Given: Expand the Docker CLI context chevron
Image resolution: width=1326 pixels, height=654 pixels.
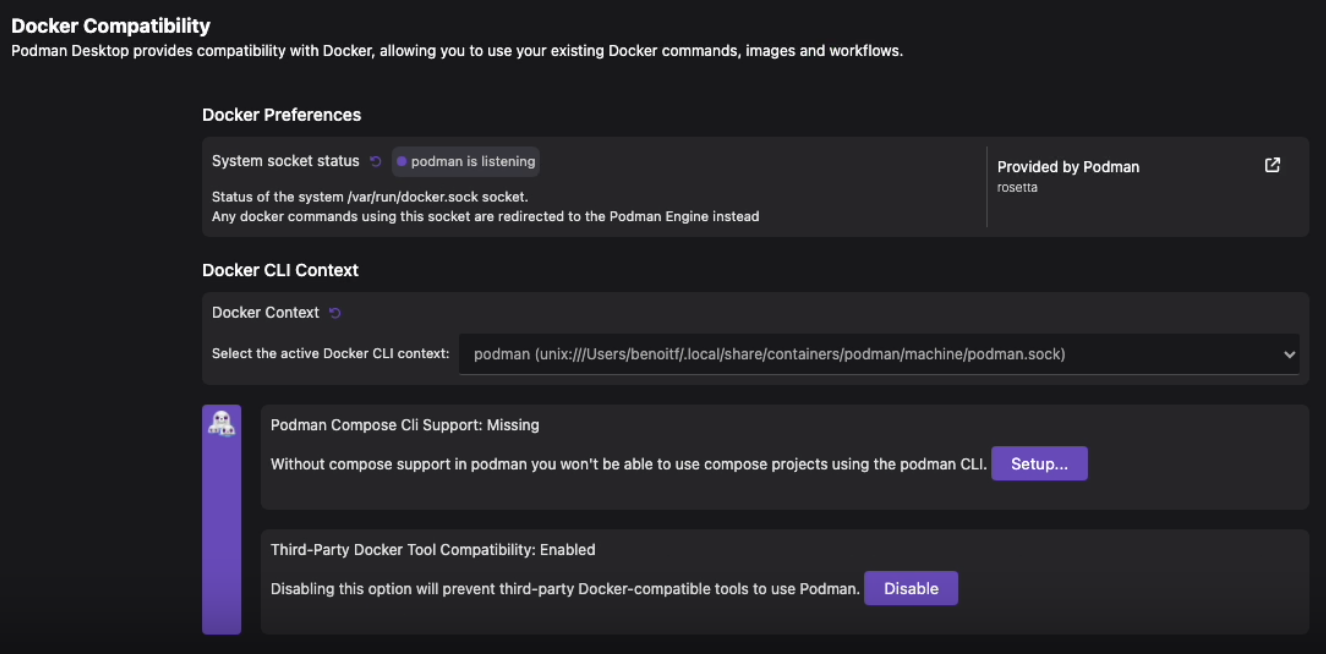Looking at the screenshot, I should [x=1288, y=354].
